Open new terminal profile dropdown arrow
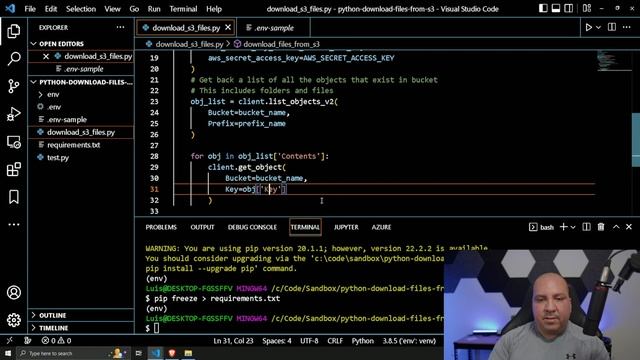640x360 pixels. [573, 227]
